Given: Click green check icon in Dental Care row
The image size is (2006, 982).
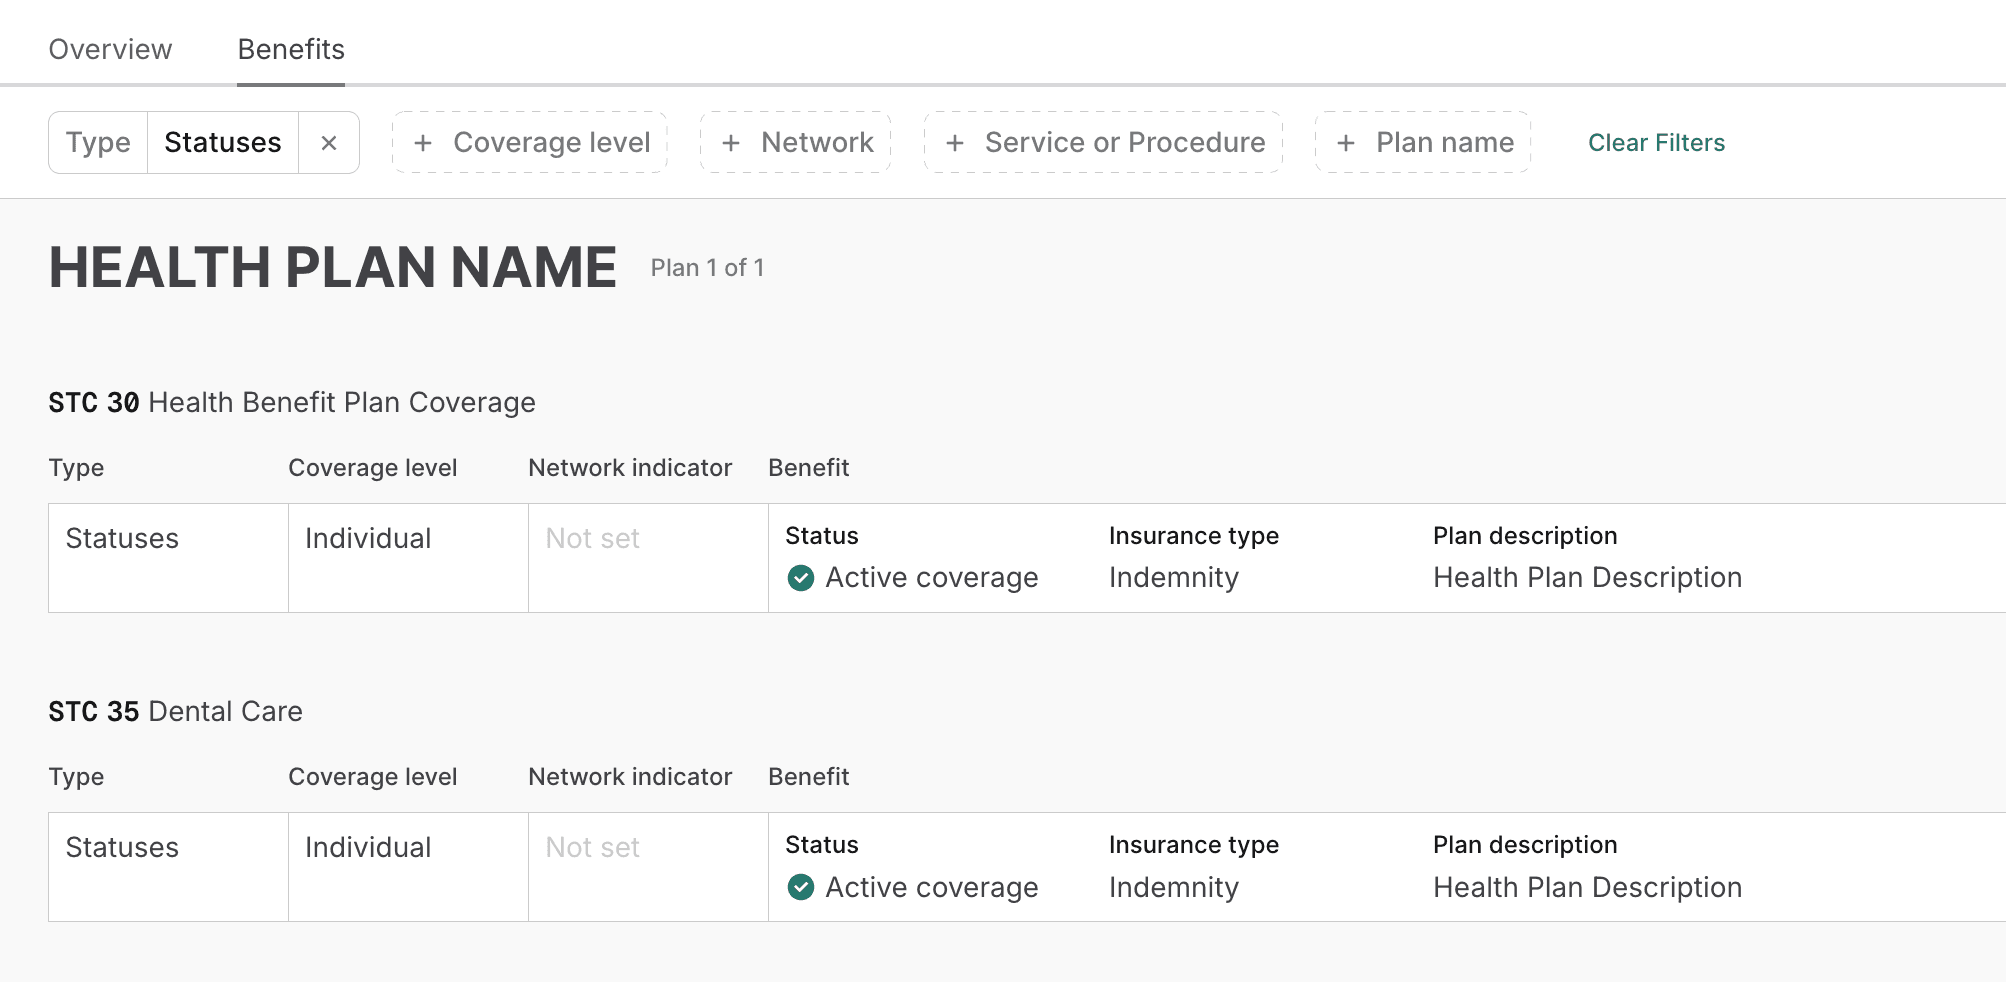Looking at the screenshot, I should (x=801, y=887).
